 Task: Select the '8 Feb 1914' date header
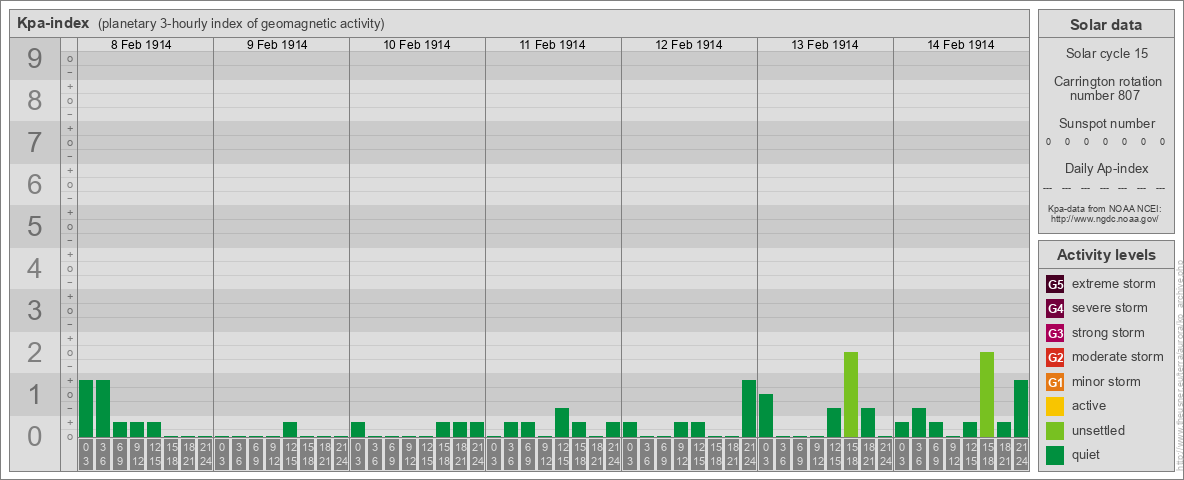141,45
